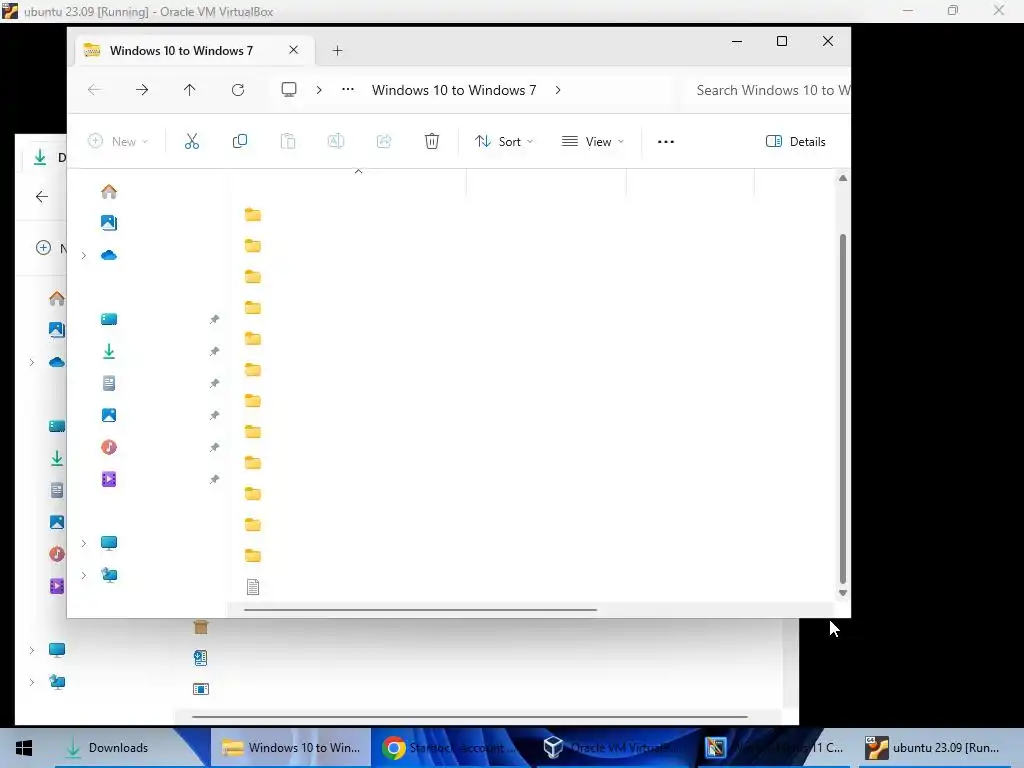Click the horizontal scrollbar in front window
This screenshot has height=768, width=1024.
pyautogui.click(x=420, y=610)
